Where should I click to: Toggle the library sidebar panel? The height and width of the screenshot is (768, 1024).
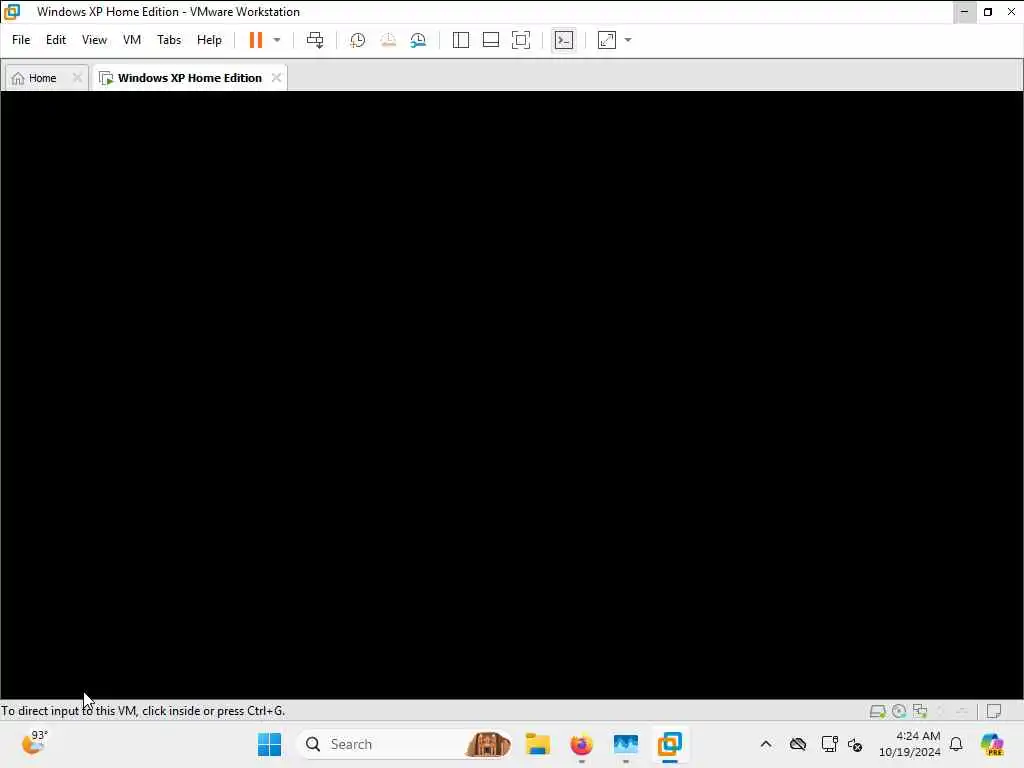click(460, 40)
